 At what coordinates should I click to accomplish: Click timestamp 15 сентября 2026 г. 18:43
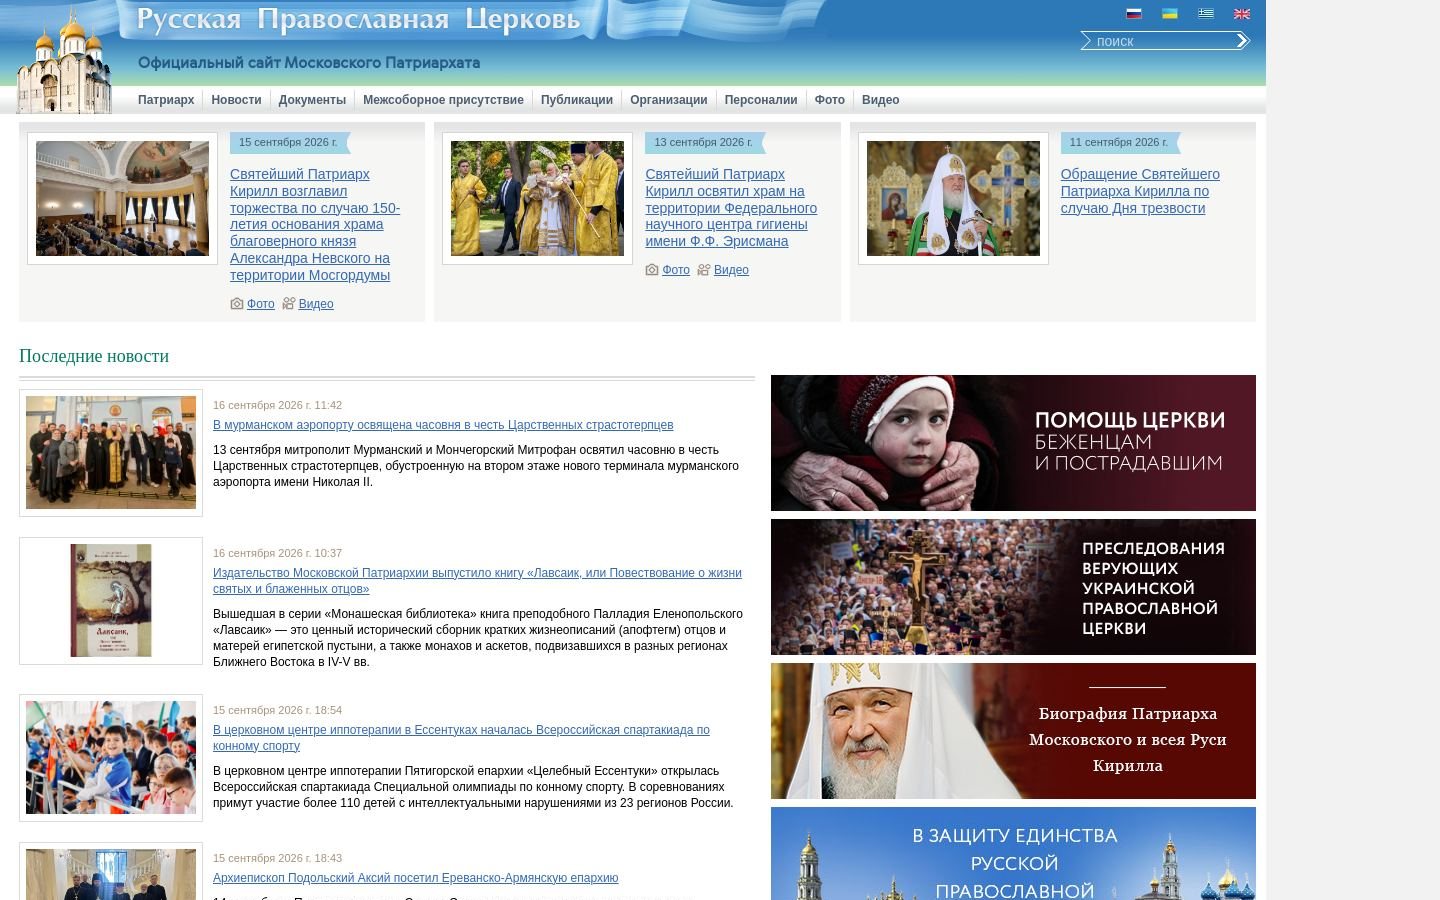pyautogui.click(x=277, y=858)
